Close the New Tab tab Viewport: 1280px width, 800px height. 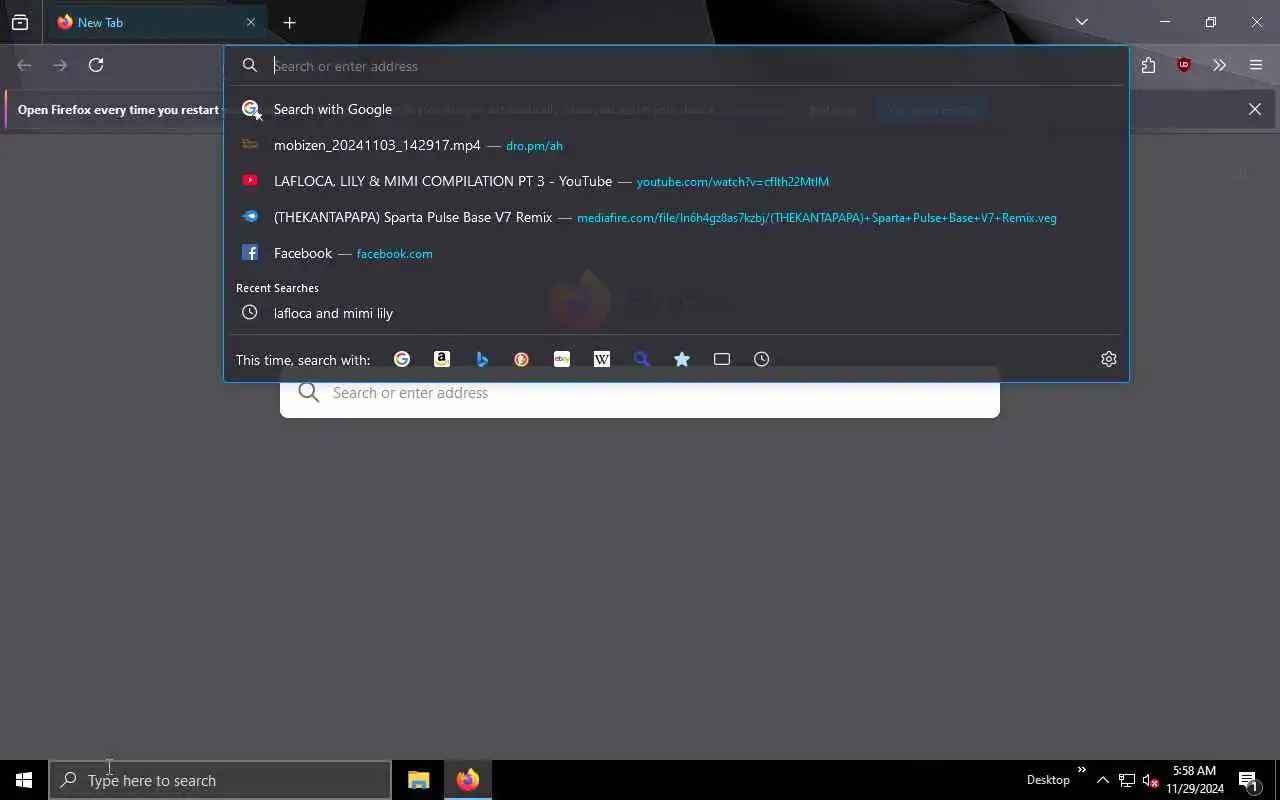[x=251, y=22]
